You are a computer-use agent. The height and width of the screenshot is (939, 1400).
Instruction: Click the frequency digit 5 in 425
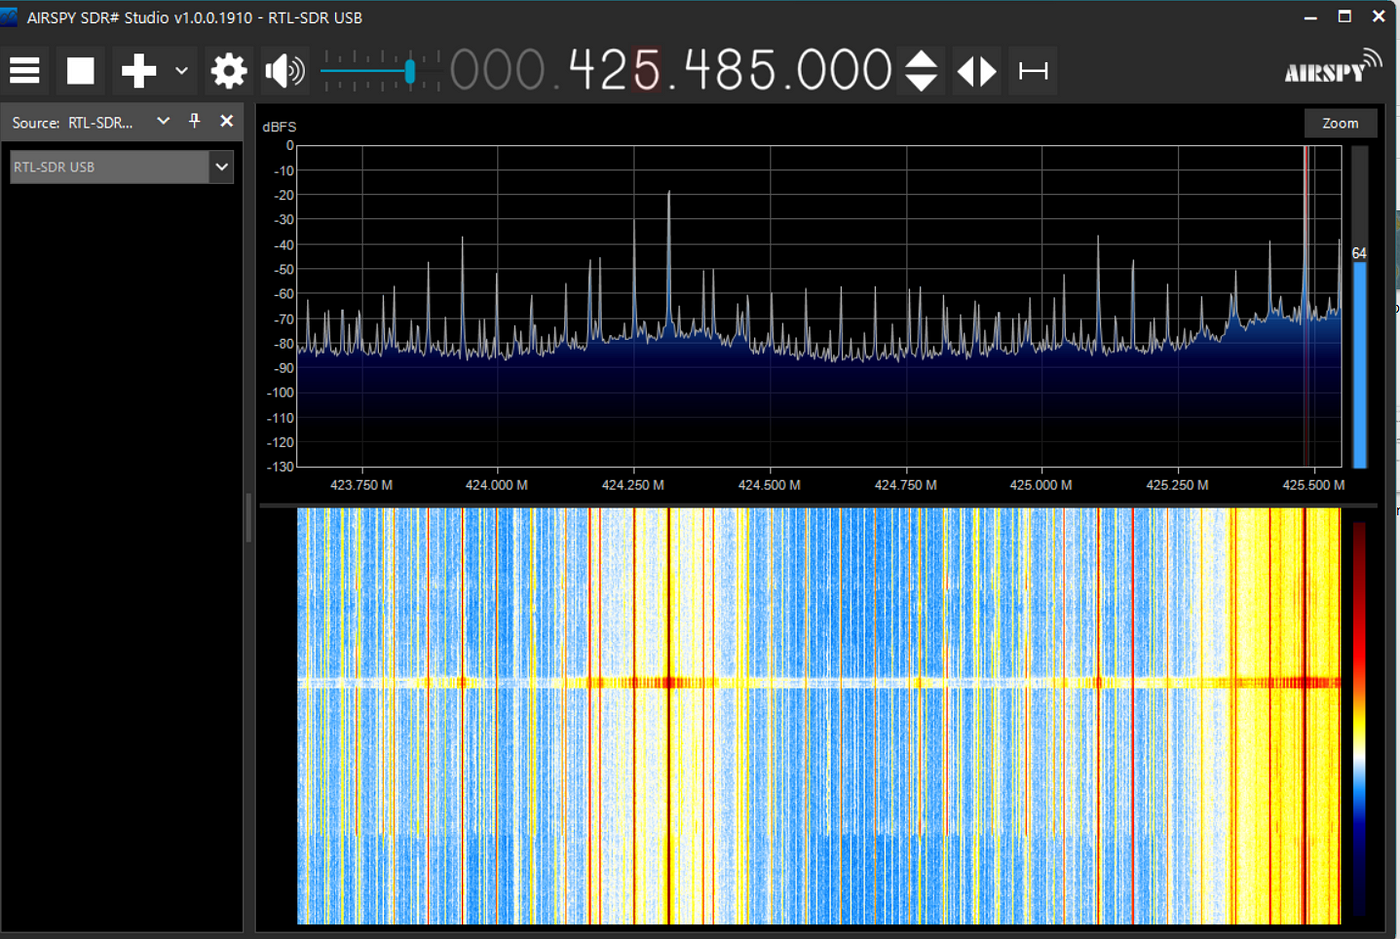click(647, 71)
